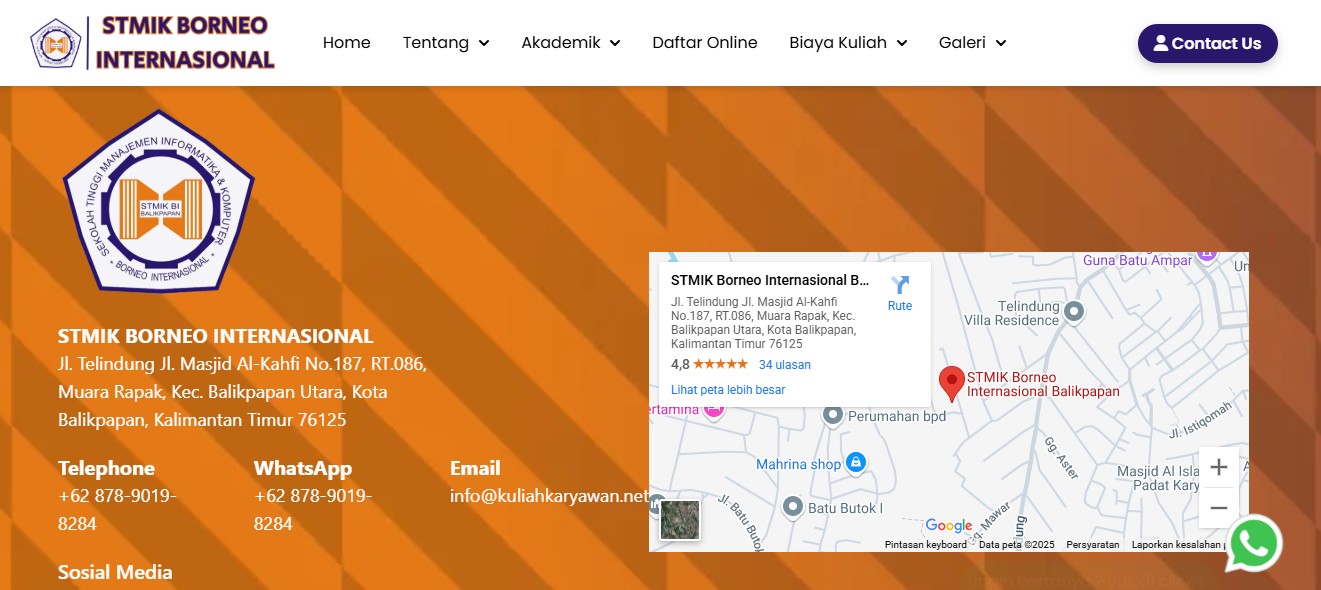Click the Sosial Media heading
1321x590 pixels.
pos(115,572)
